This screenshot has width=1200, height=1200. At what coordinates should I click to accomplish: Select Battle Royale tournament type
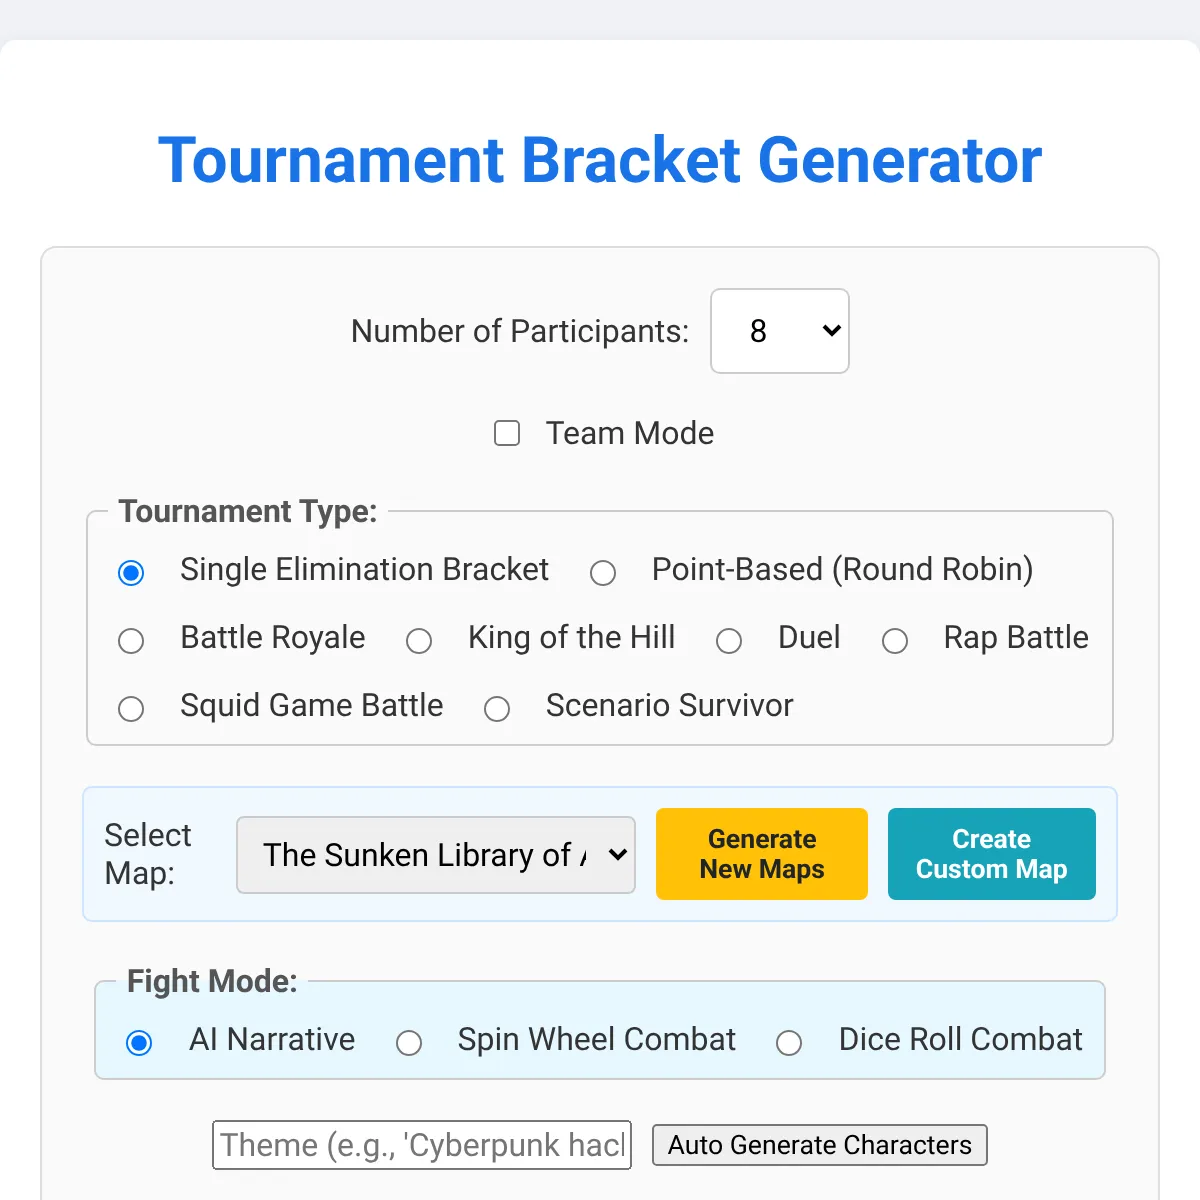[x=131, y=641]
